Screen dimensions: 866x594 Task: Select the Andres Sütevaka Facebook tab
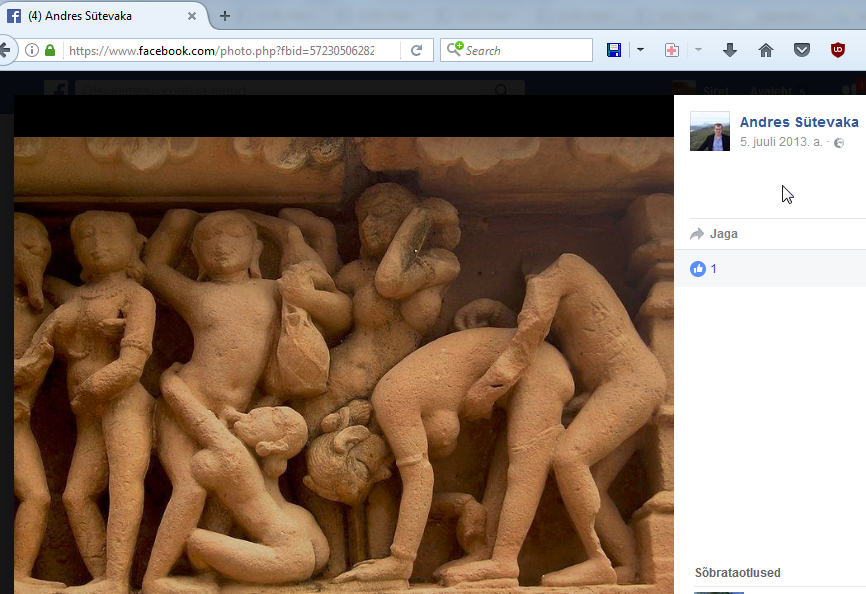[x=105, y=15]
